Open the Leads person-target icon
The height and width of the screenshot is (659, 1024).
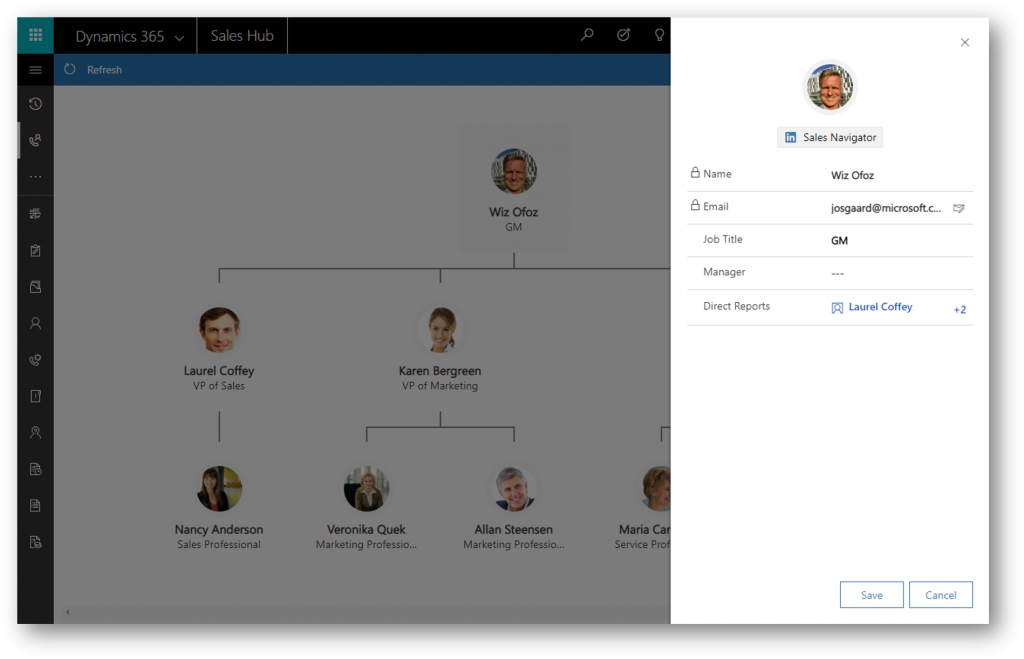(35, 432)
